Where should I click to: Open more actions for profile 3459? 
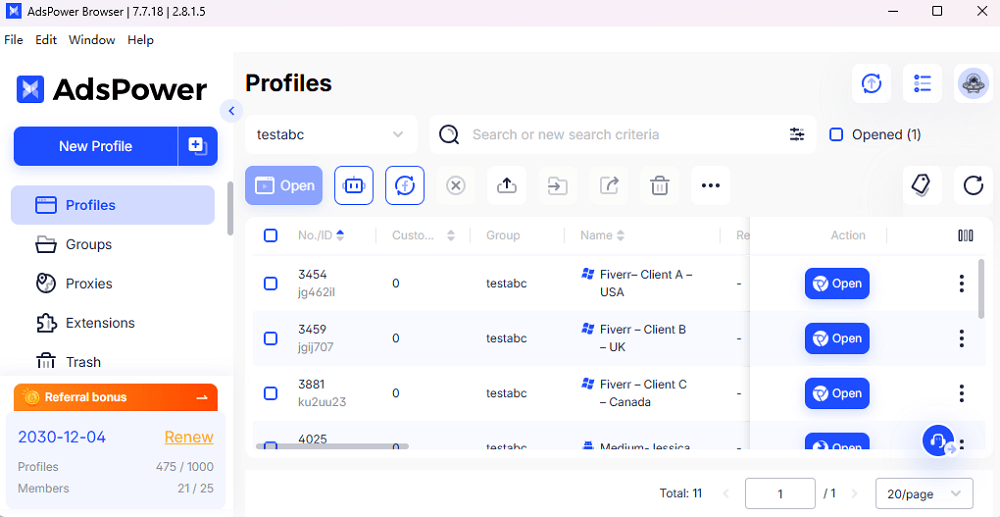click(961, 338)
